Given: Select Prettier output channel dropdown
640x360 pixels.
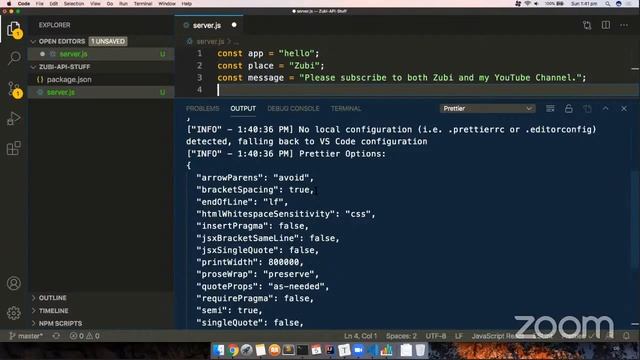Looking at the screenshot, I should (487, 109).
